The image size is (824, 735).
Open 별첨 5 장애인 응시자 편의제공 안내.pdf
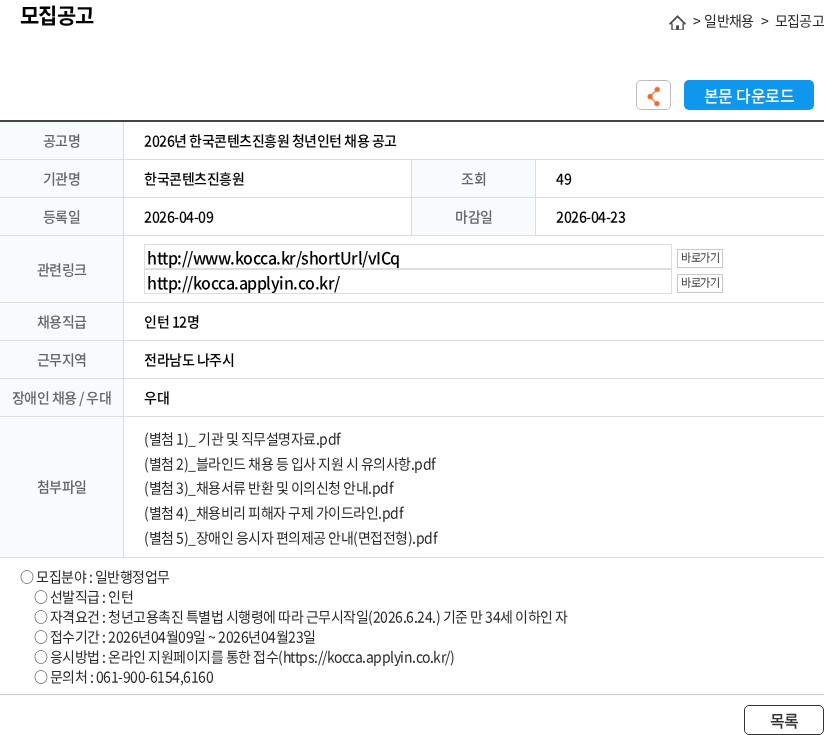click(291, 539)
